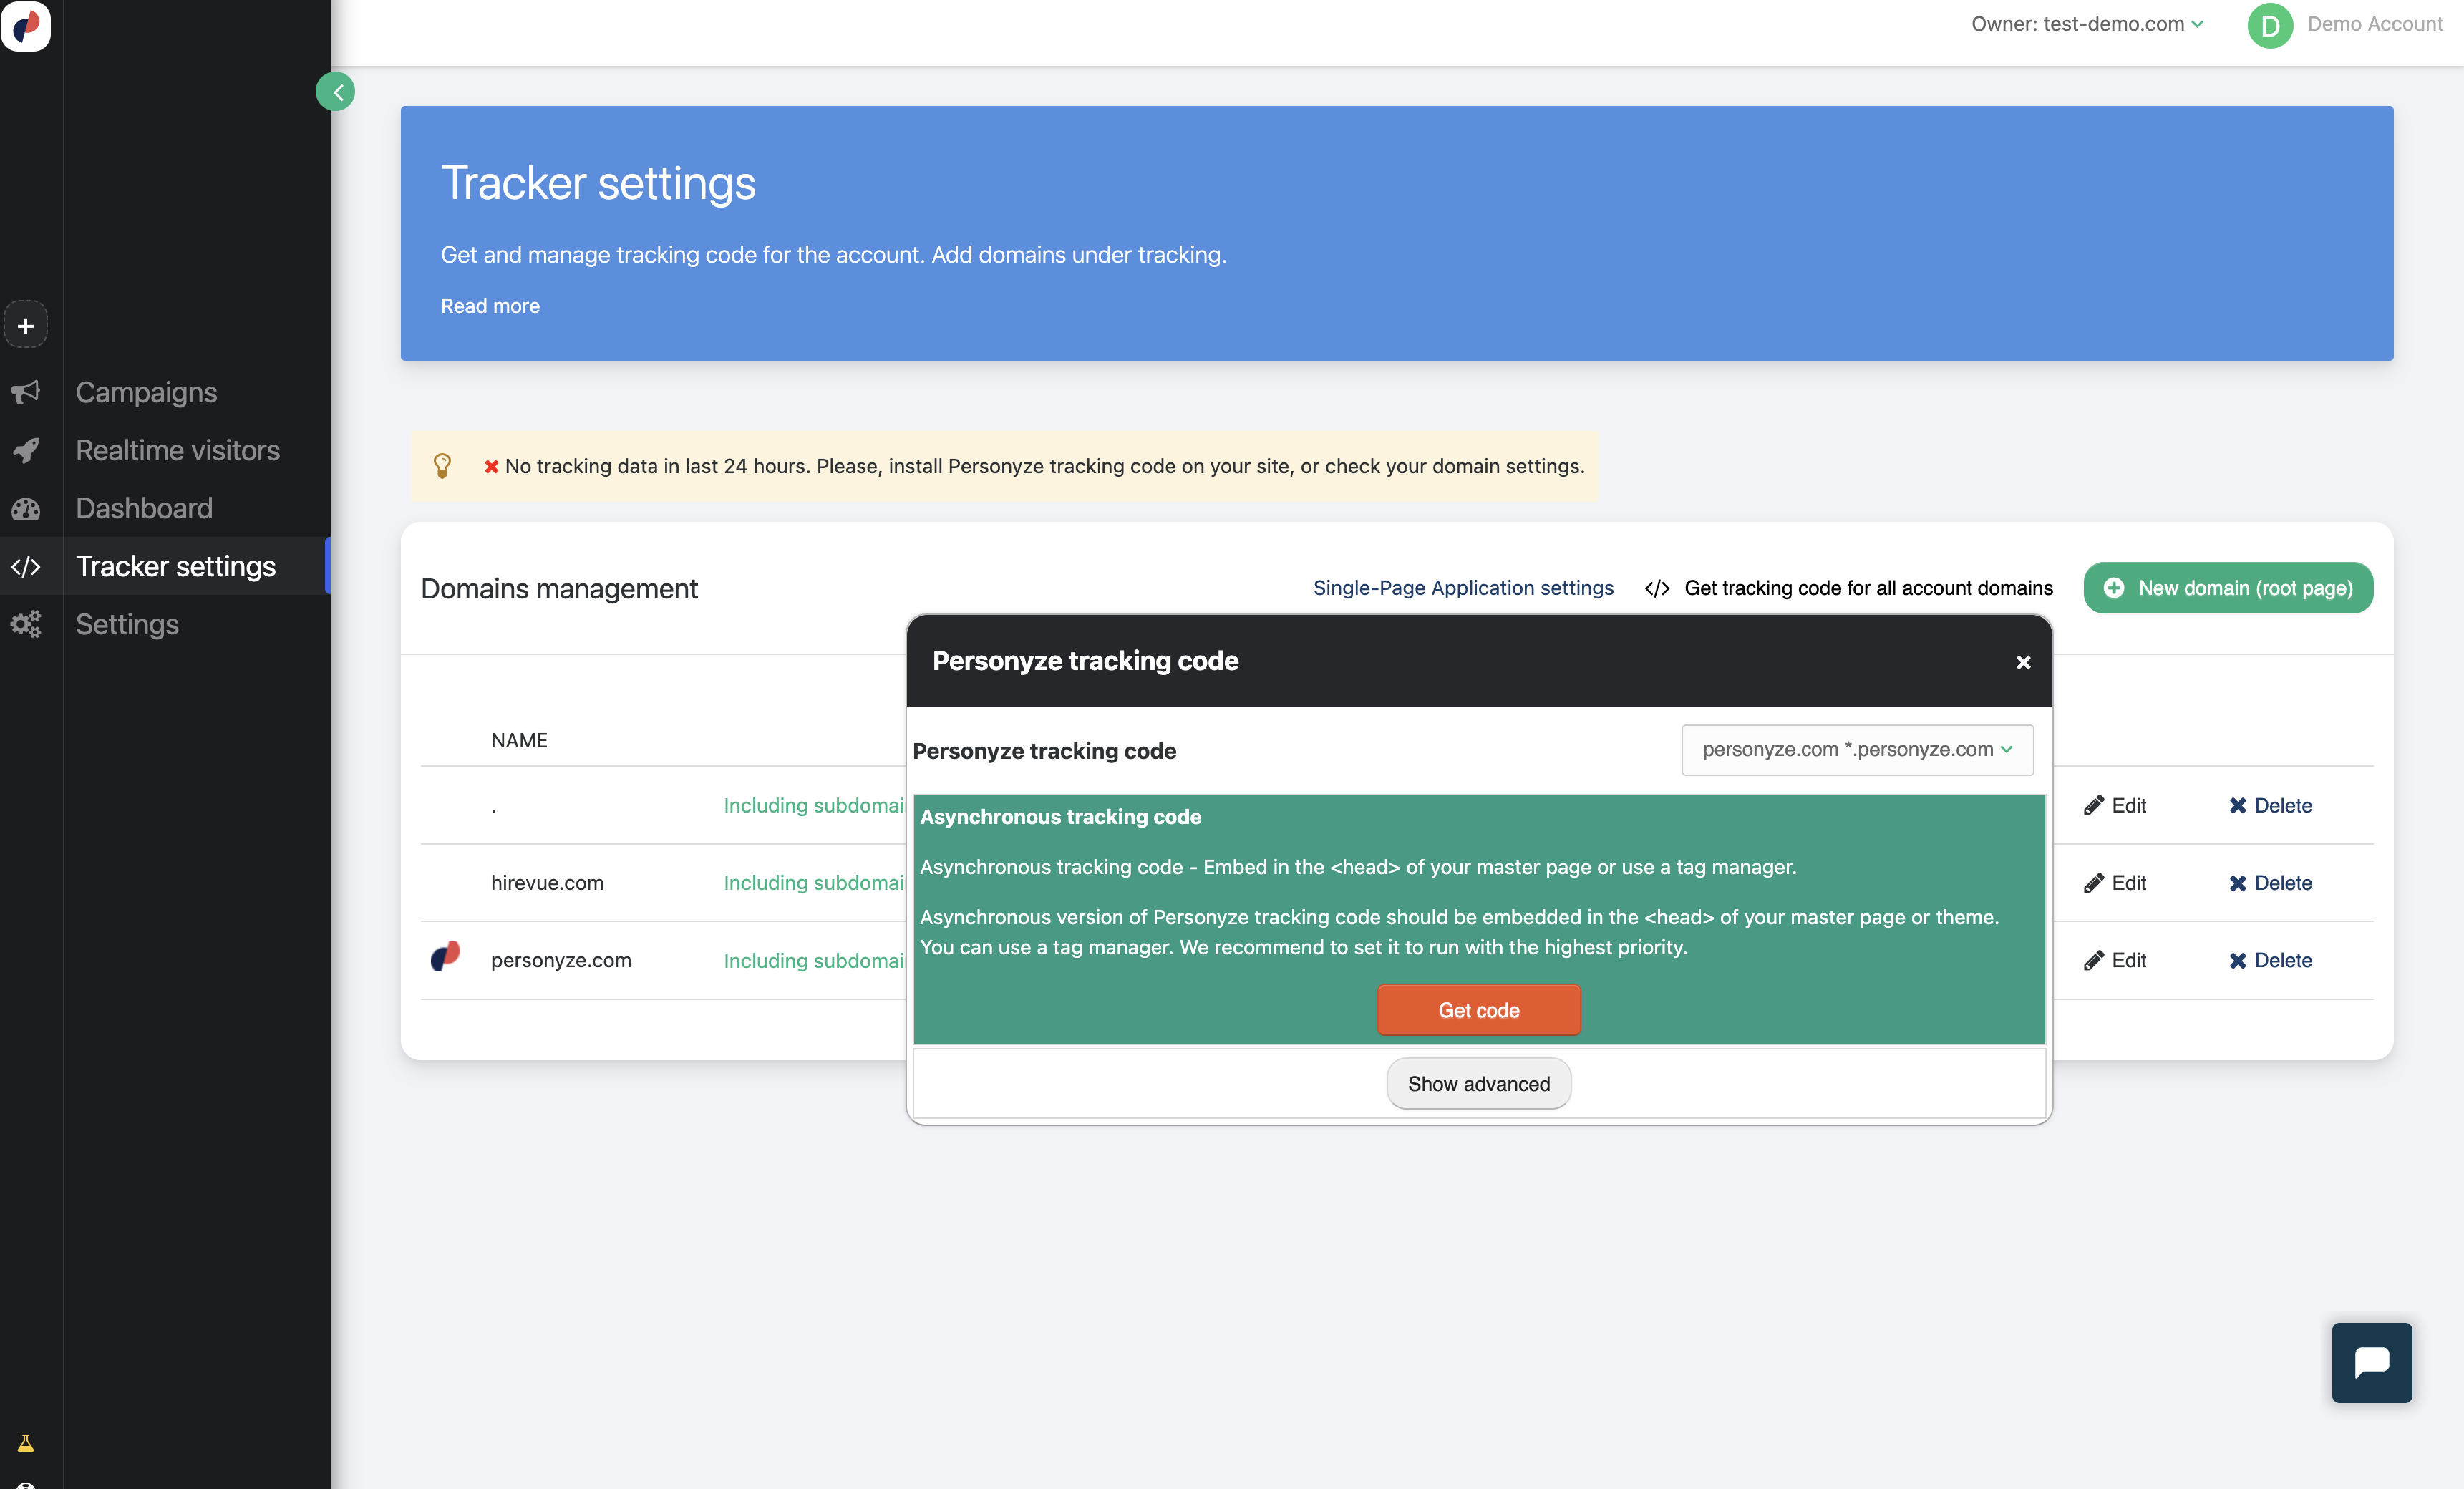Click the NAME column header
Viewport: 2464px width, 1489px height.
[x=519, y=740]
